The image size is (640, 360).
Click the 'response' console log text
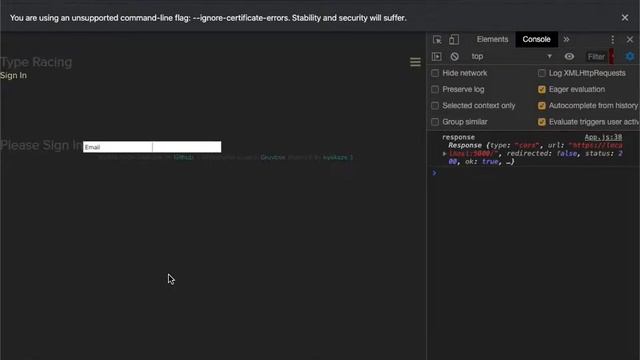(458, 137)
